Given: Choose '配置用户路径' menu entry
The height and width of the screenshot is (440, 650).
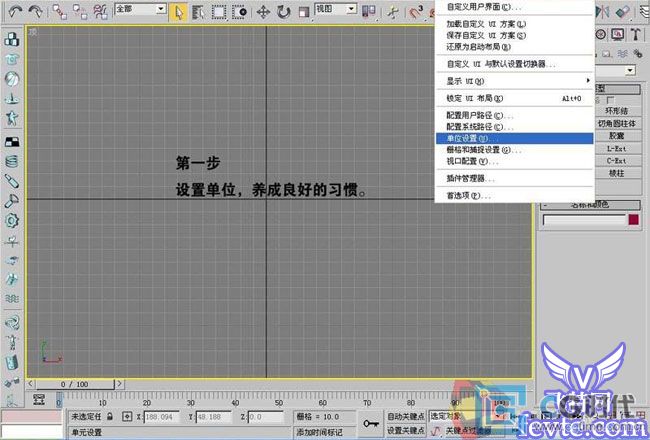Looking at the screenshot, I should tap(514, 115).
